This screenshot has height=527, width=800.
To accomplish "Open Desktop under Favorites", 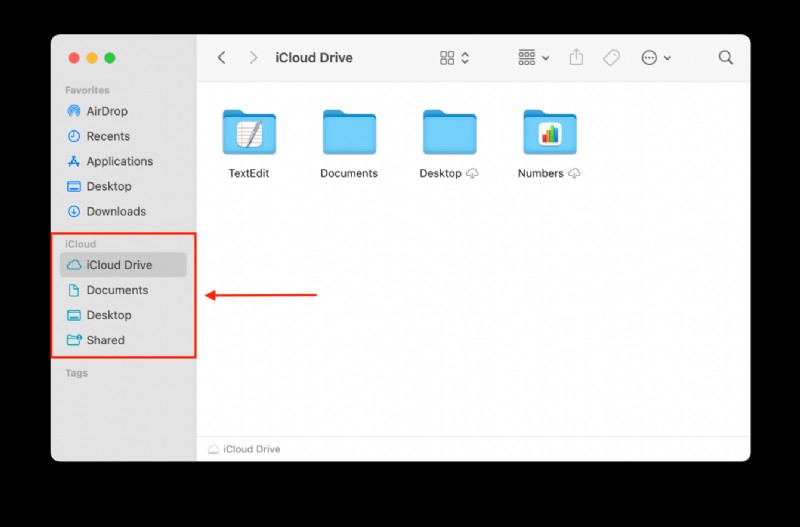I will click(123, 186).
